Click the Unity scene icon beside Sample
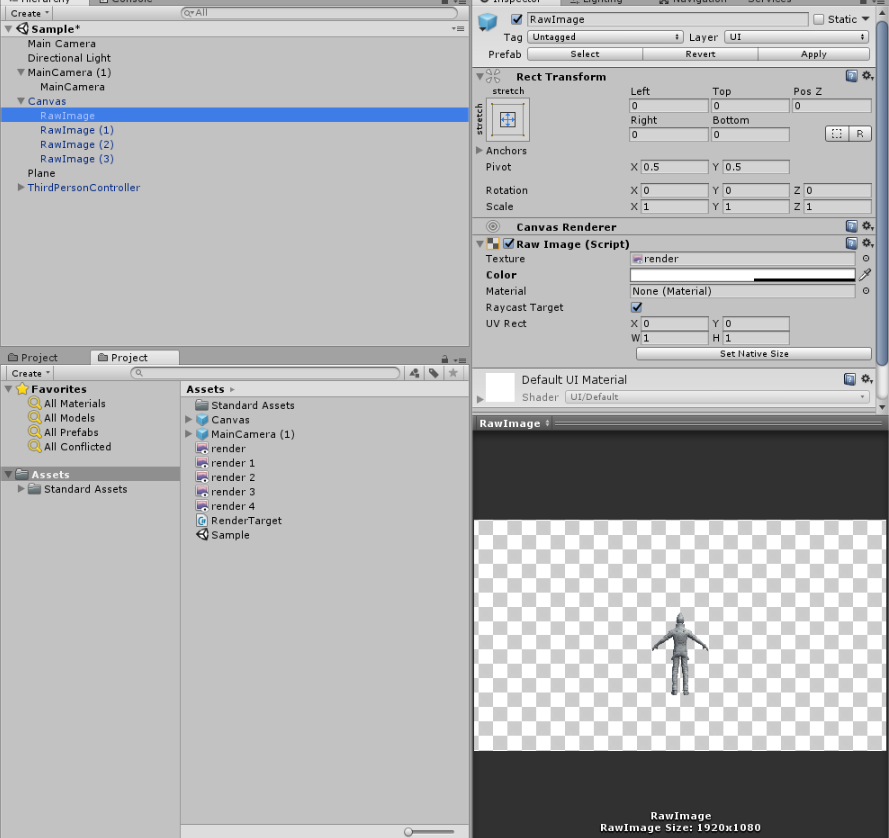The width and height of the screenshot is (889, 838). coord(22,28)
